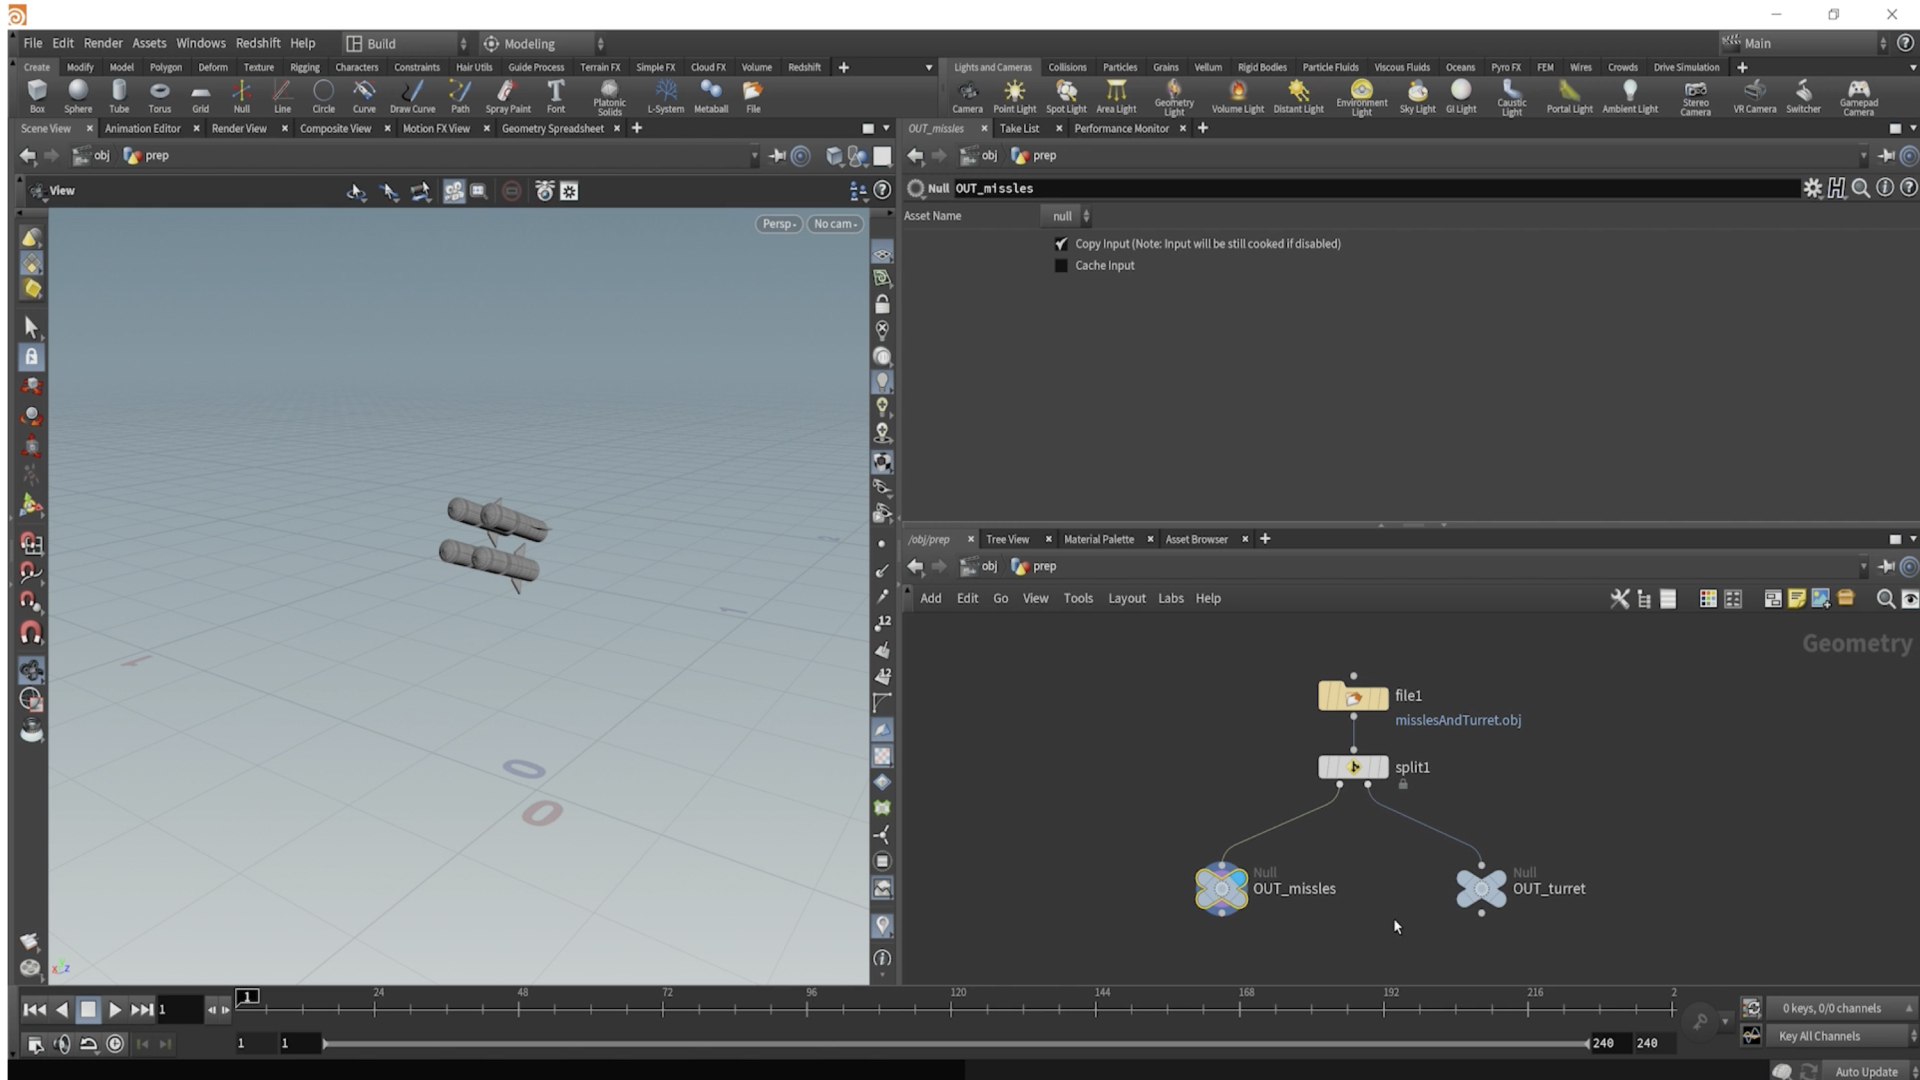The width and height of the screenshot is (1920, 1080).
Task: Jump to last frame
Action: pyautogui.click(x=142, y=1010)
